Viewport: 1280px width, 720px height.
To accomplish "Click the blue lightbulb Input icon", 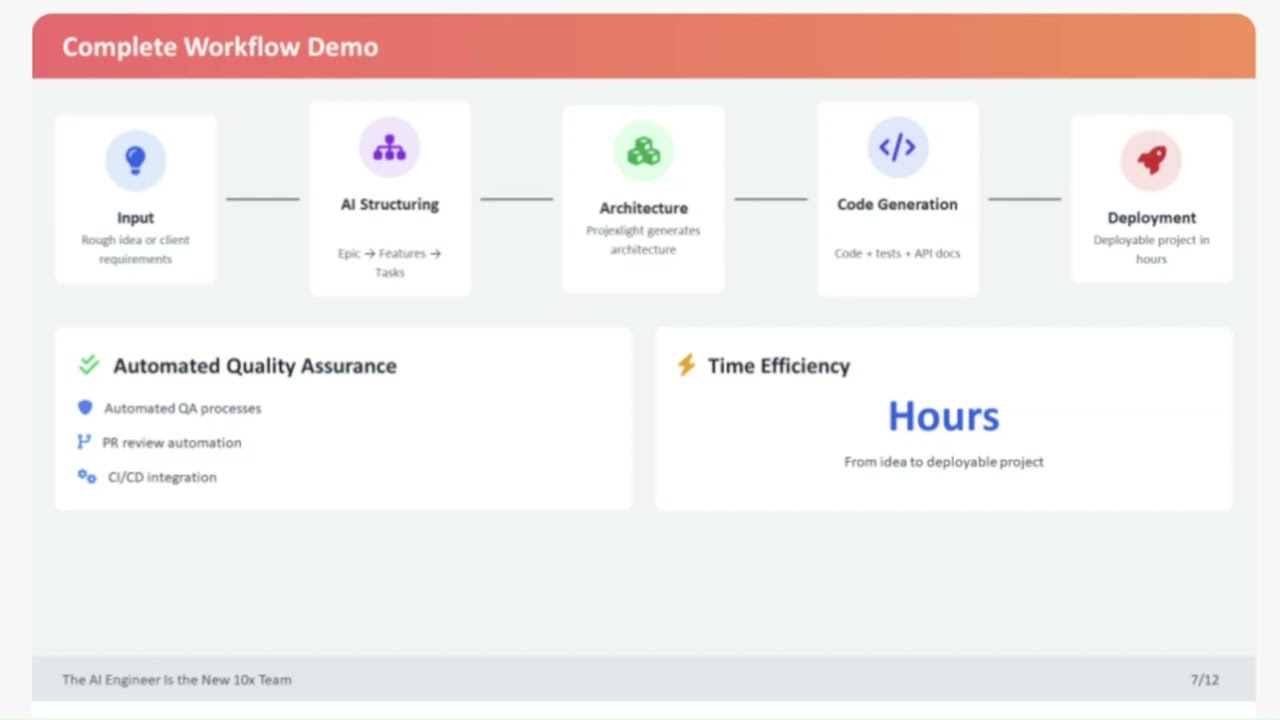I will point(135,160).
